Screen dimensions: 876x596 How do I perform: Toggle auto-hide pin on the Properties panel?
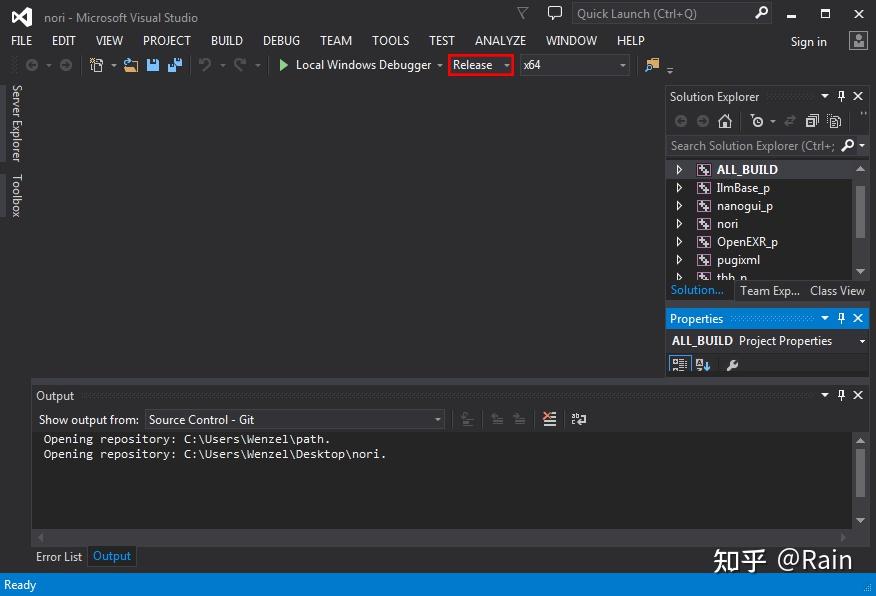pos(842,318)
